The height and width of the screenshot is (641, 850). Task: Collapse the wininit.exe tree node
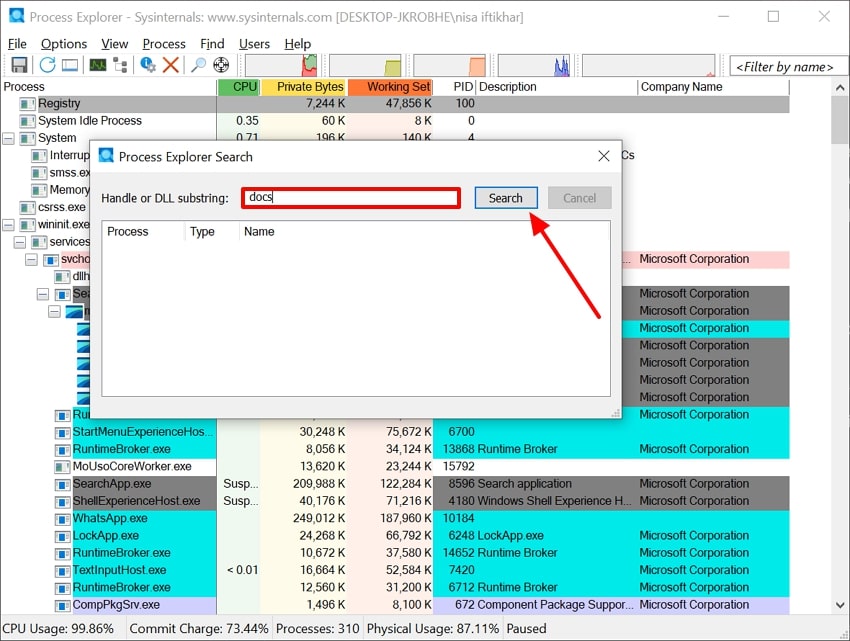tap(8, 225)
